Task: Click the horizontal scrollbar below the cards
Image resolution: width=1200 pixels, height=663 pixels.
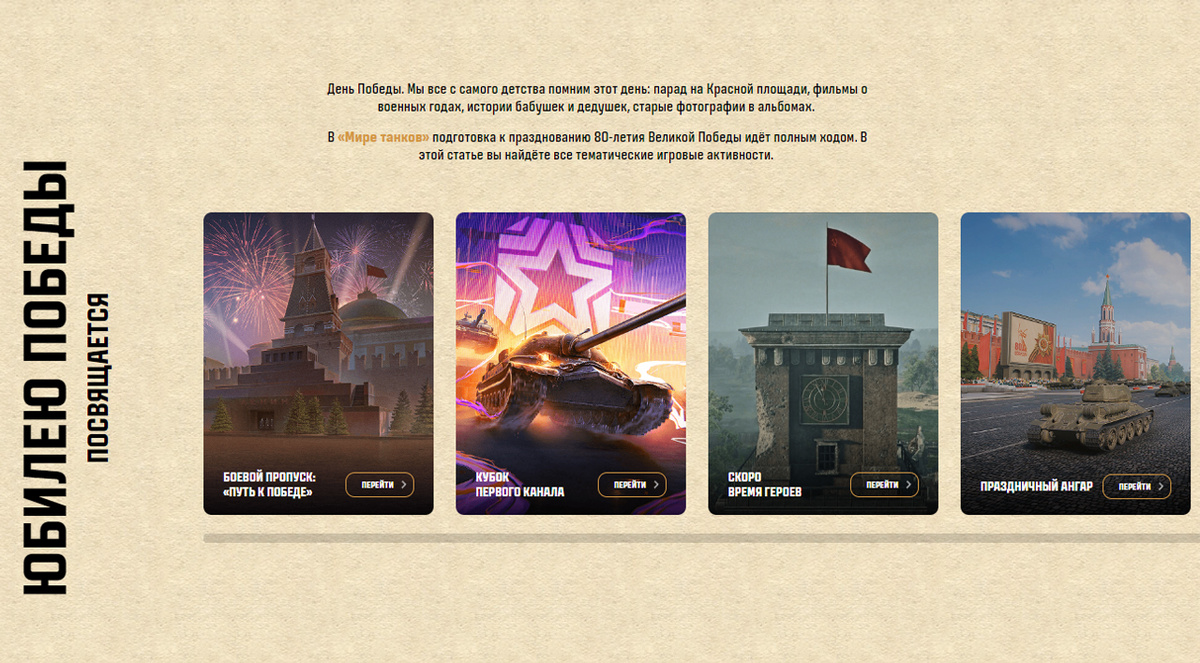Action: pyautogui.click(x=702, y=538)
